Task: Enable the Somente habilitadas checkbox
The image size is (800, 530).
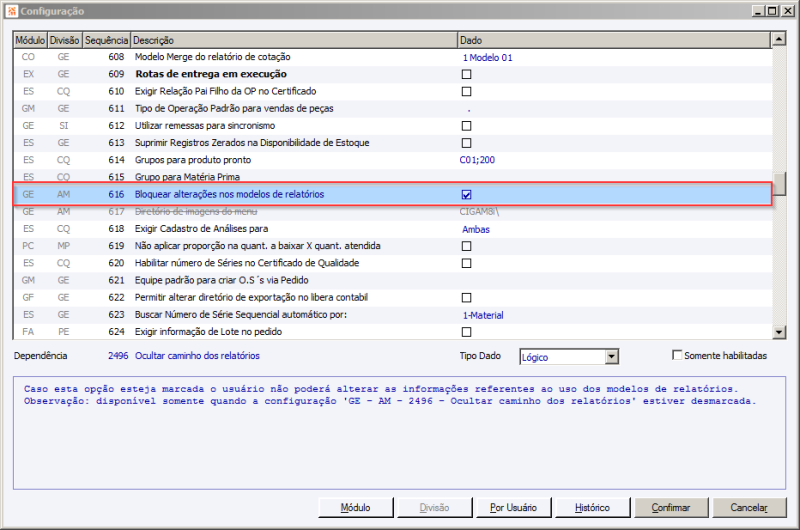Action: click(x=677, y=355)
